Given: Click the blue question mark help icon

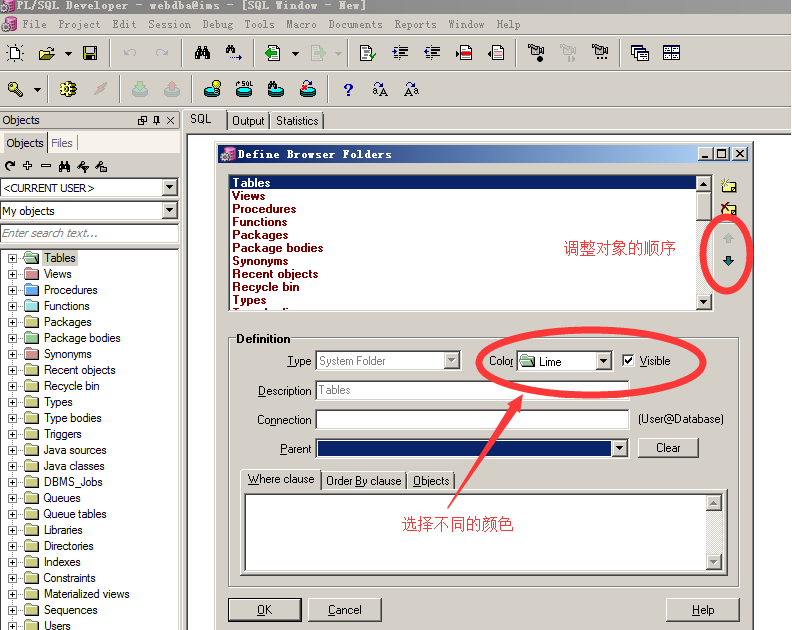Looking at the screenshot, I should pos(348,90).
